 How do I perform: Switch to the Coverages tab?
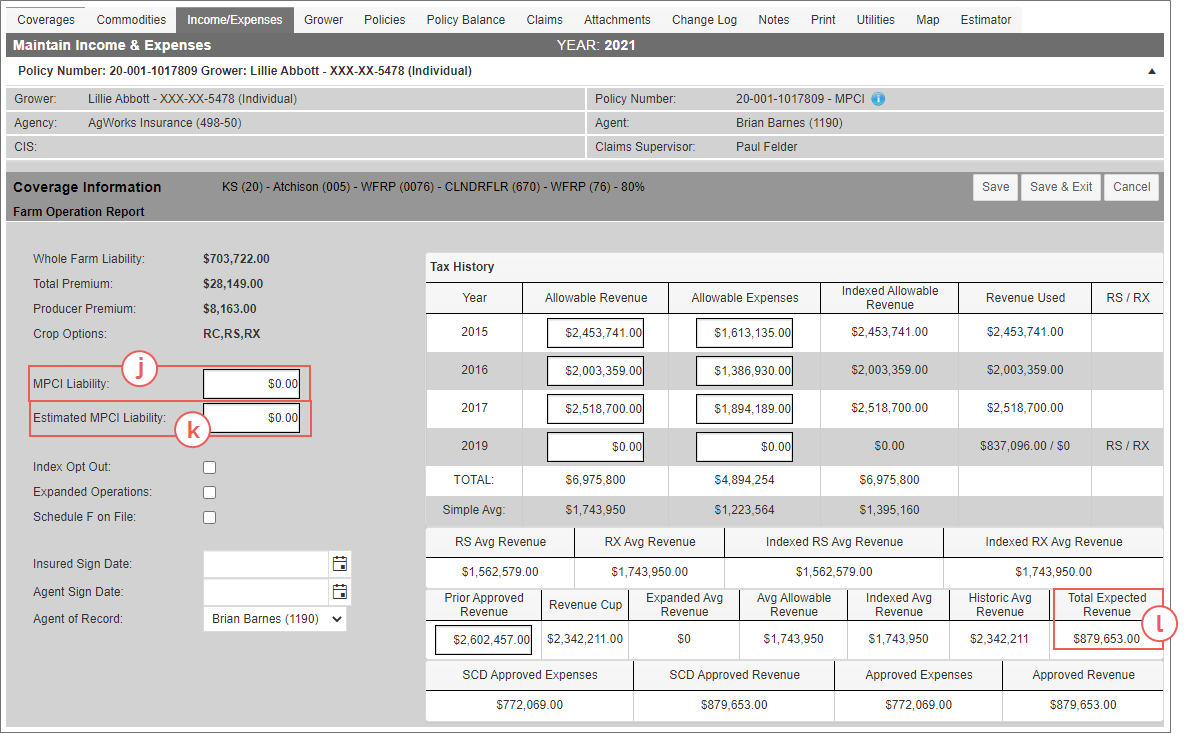pyautogui.click(x=46, y=20)
